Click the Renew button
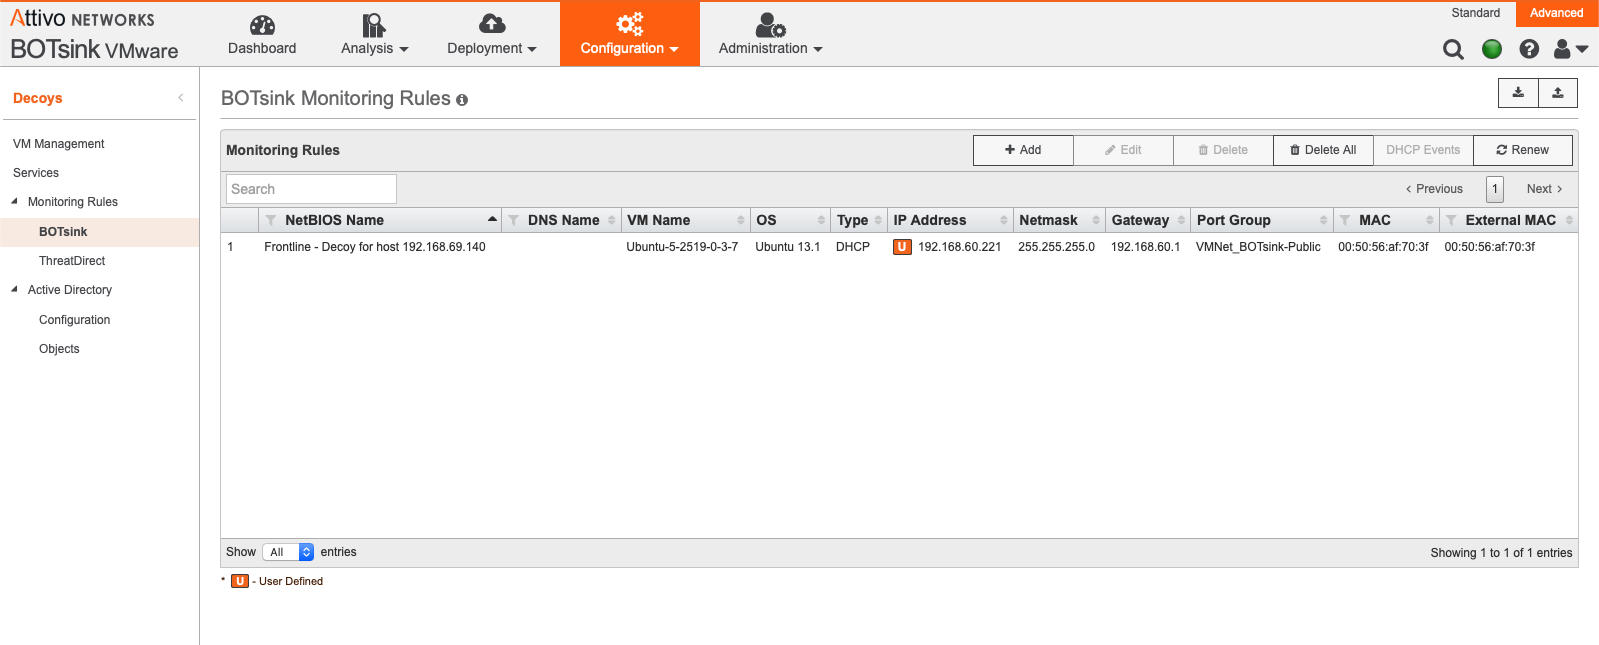The height and width of the screenshot is (645, 1599). pos(1523,150)
